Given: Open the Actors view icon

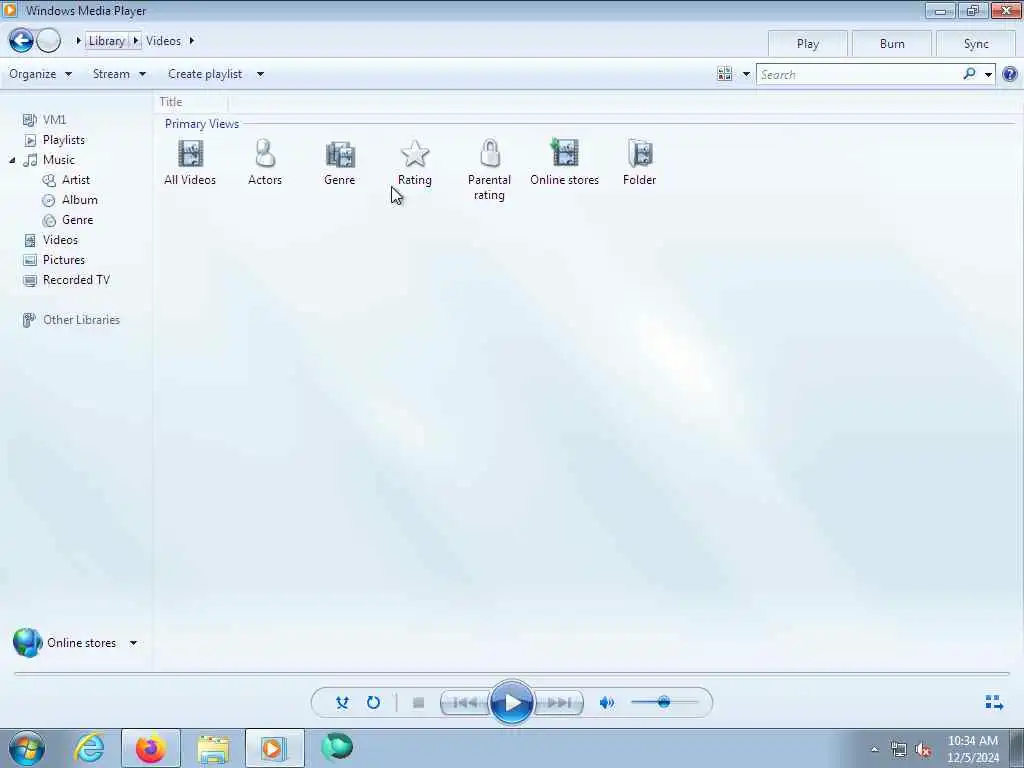Looking at the screenshot, I should [x=264, y=163].
